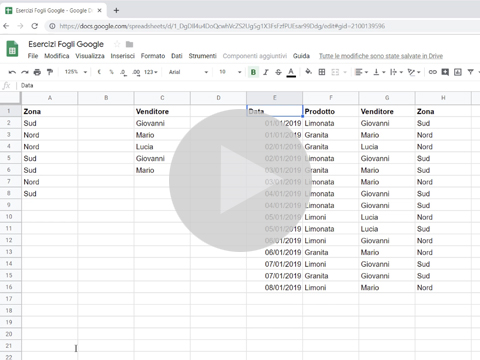Select row 16 header
480x360 pixels.
tap(9, 287)
